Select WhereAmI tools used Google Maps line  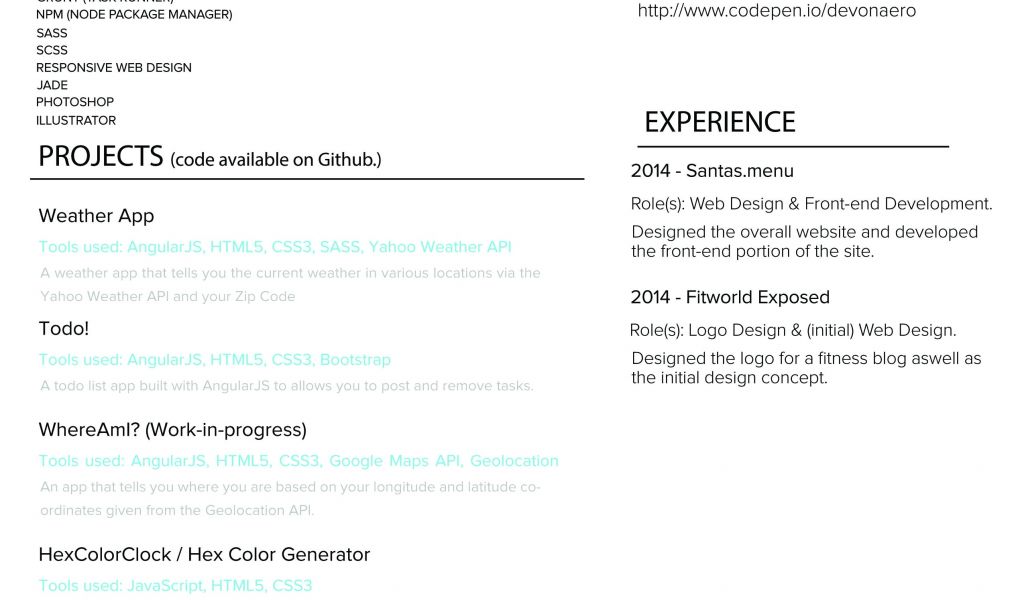pyautogui.click(x=298, y=461)
